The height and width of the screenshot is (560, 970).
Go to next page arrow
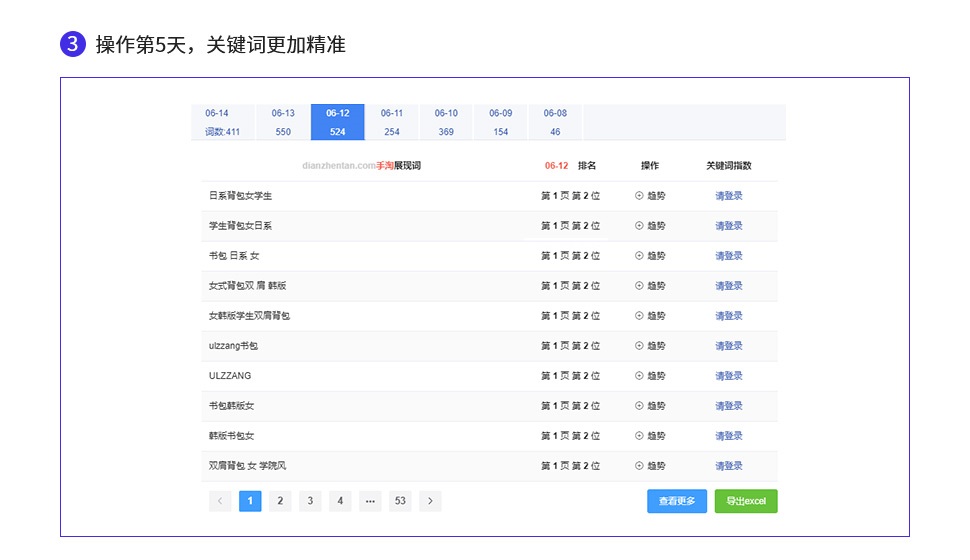click(x=430, y=501)
